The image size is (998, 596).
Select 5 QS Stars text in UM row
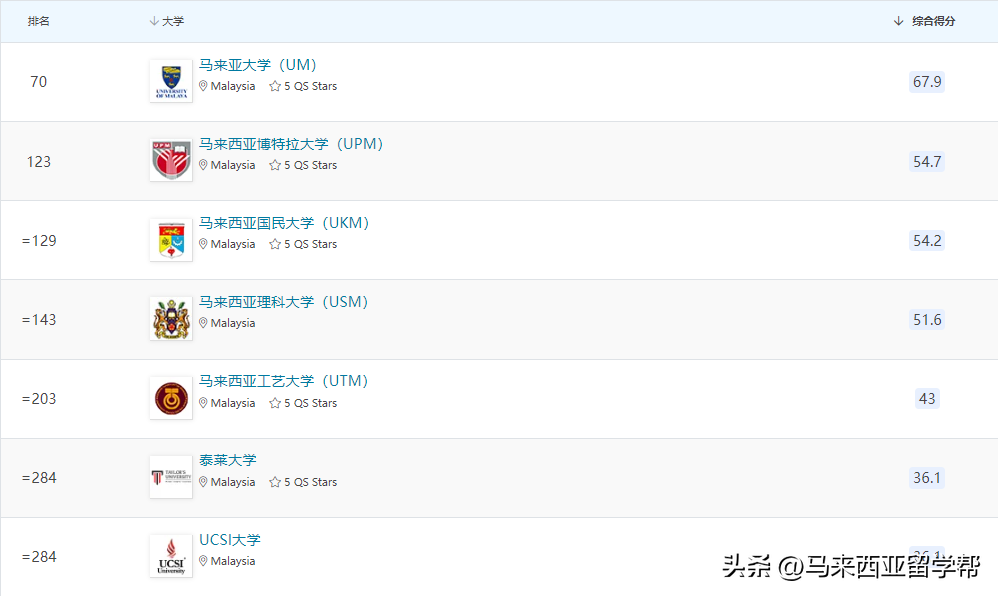coord(311,86)
